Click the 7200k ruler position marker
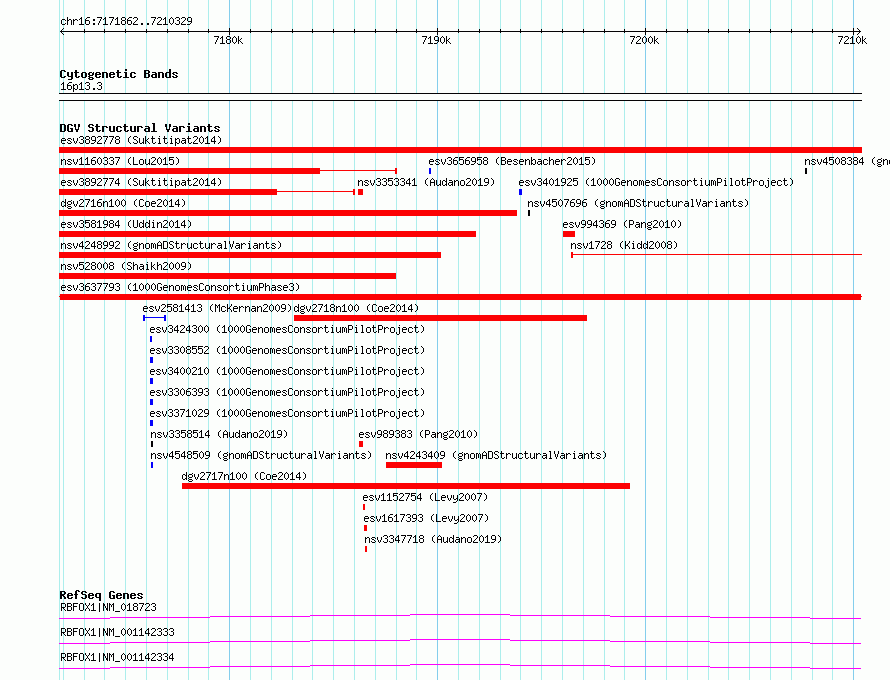This screenshot has width=890, height=680. (644, 40)
